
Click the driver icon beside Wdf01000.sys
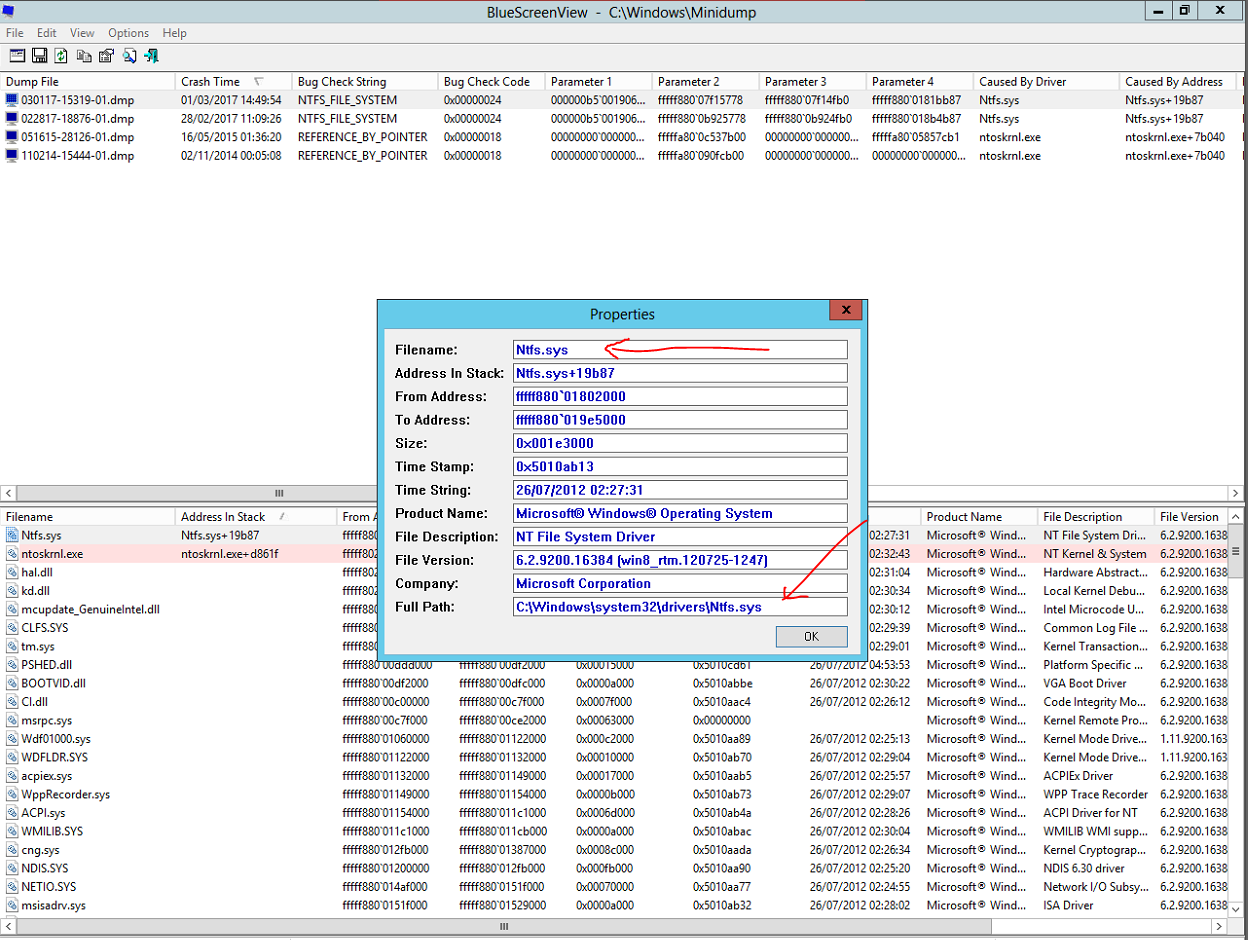pyautogui.click(x=12, y=739)
